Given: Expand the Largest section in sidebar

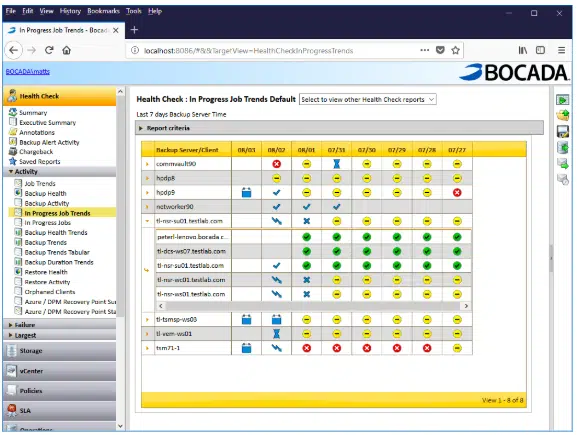Looking at the screenshot, I should (60, 335).
